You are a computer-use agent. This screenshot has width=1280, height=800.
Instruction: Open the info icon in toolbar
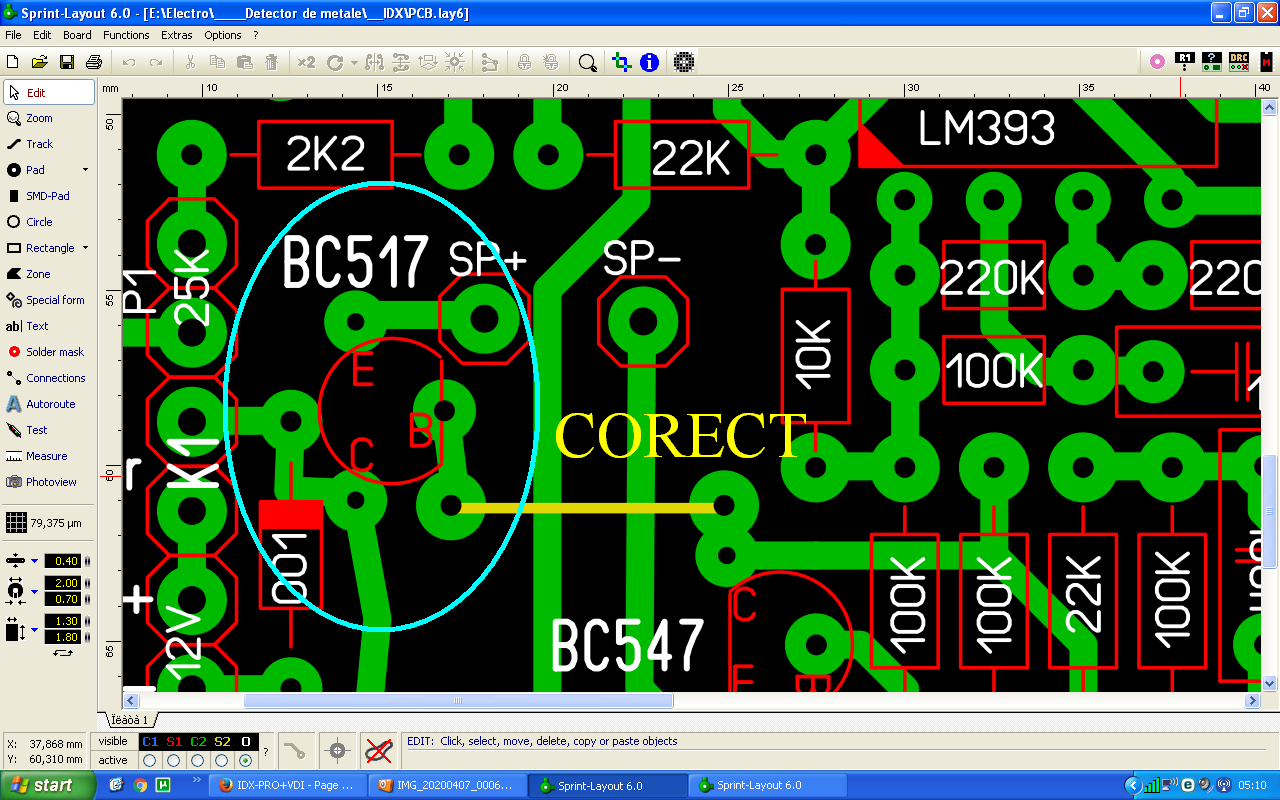pyautogui.click(x=649, y=62)
